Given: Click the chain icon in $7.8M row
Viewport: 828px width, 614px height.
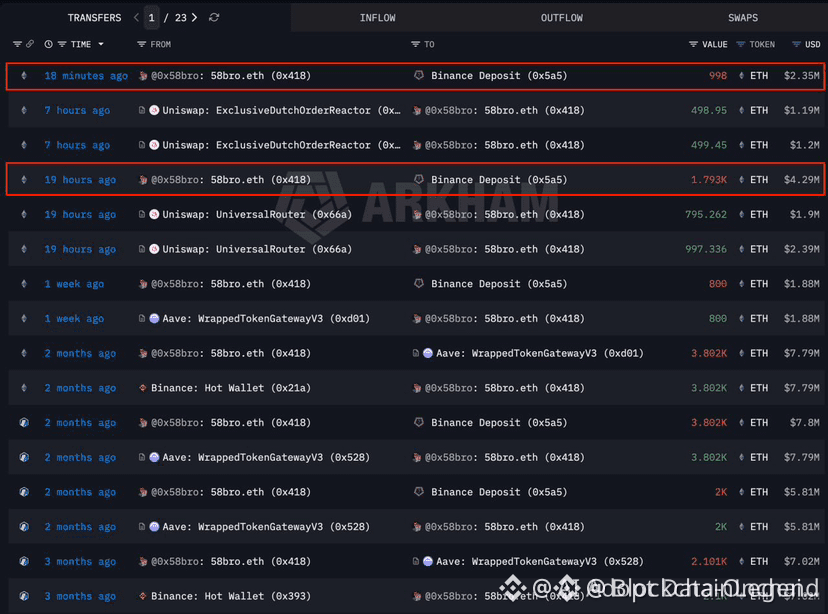Looking at the screenshot, I should [x=24, y=423].
